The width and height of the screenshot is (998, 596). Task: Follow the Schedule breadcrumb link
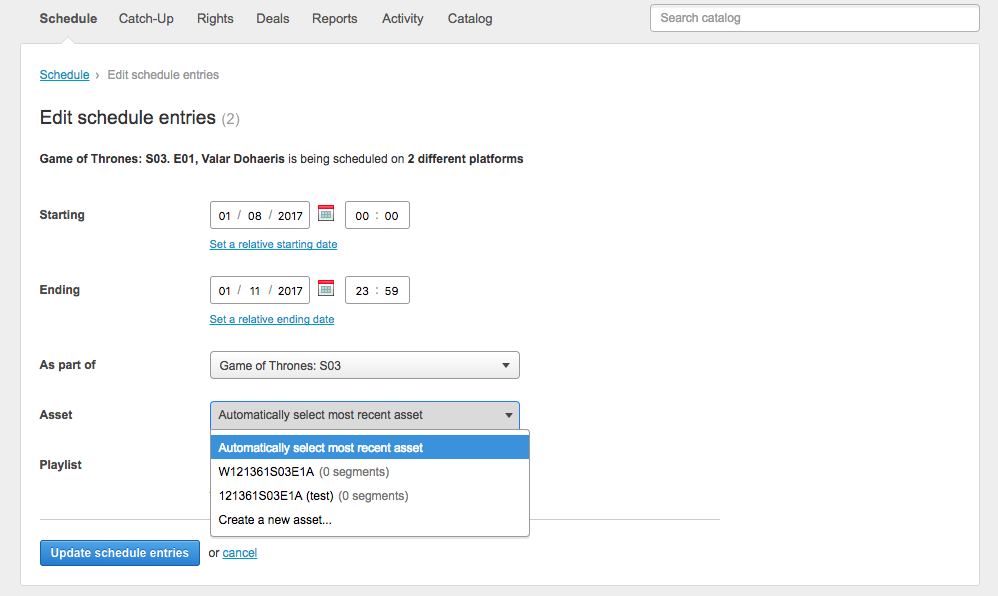click(x=64, y=74)
